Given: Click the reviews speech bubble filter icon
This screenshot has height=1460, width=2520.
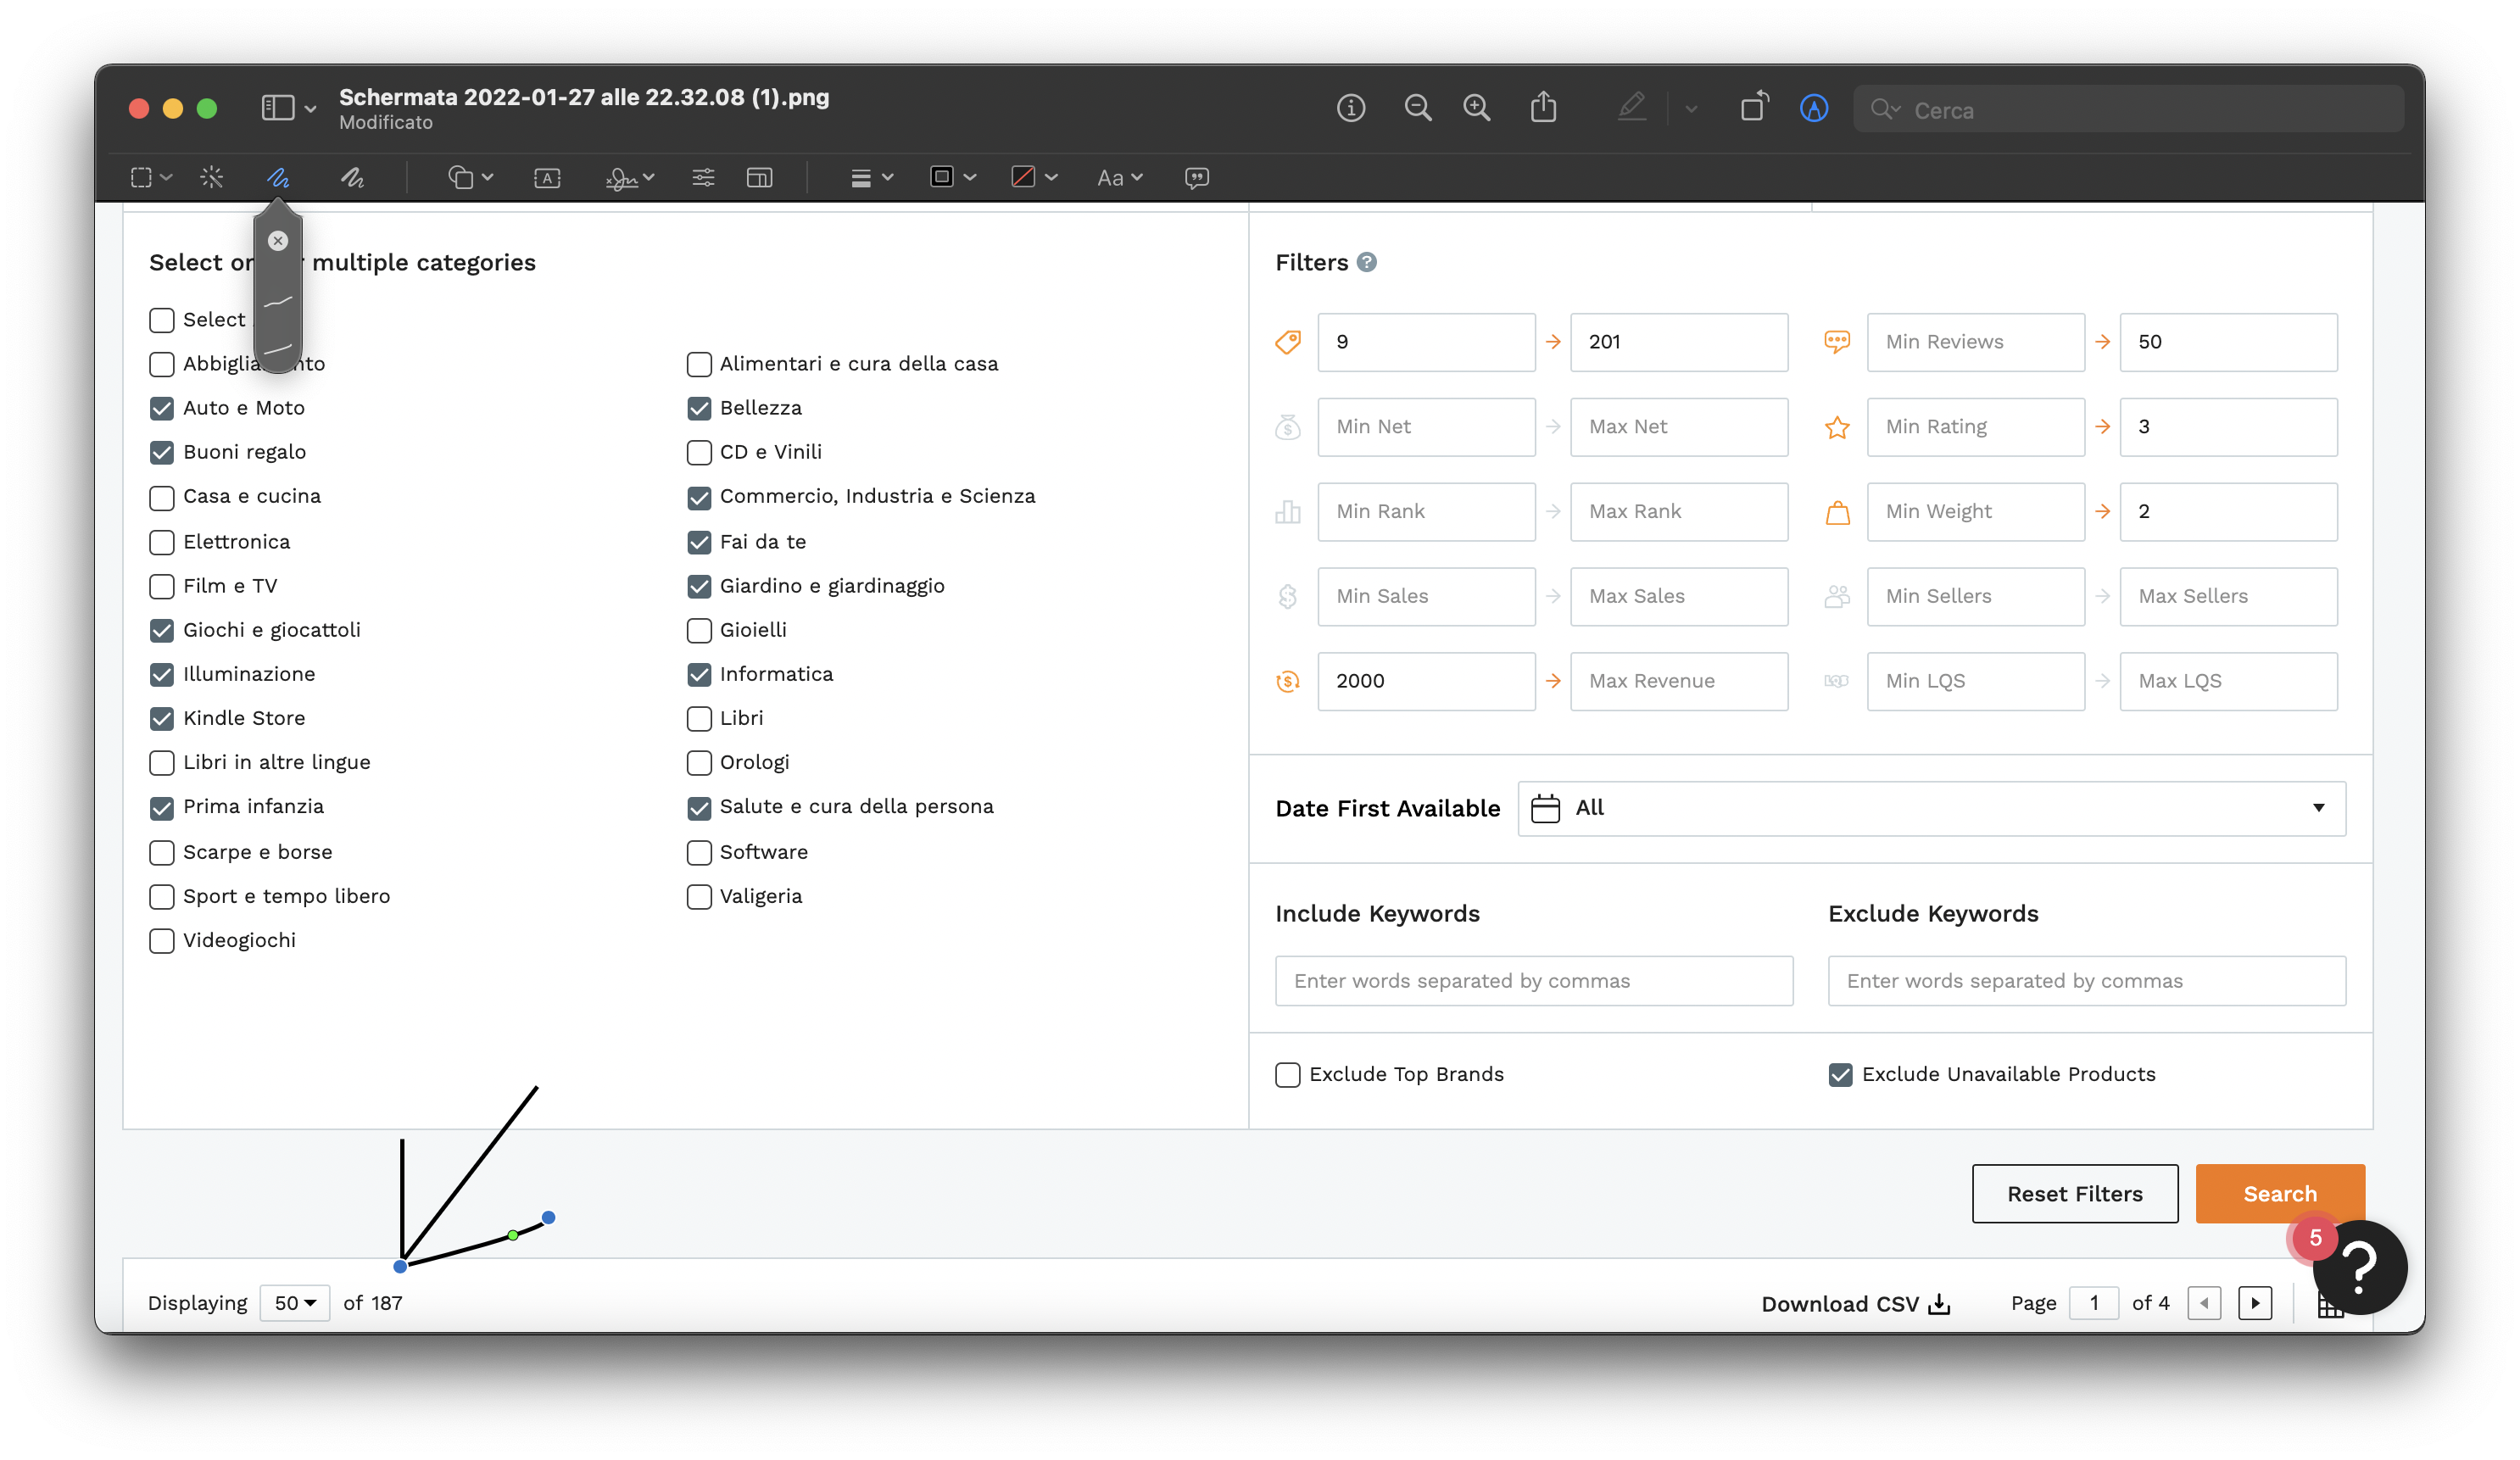Looking at the screenshot, I should [1837, 342].
